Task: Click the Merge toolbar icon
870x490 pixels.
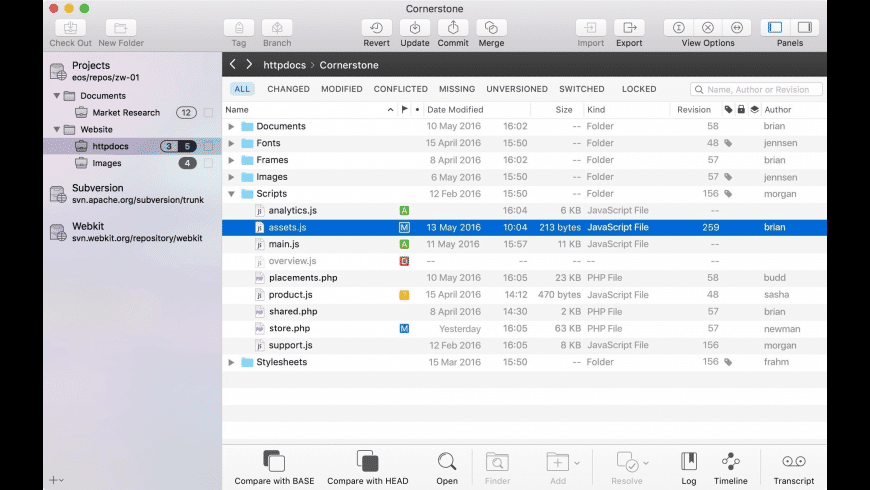Action: pyautogui.click(x=491, y=28)
